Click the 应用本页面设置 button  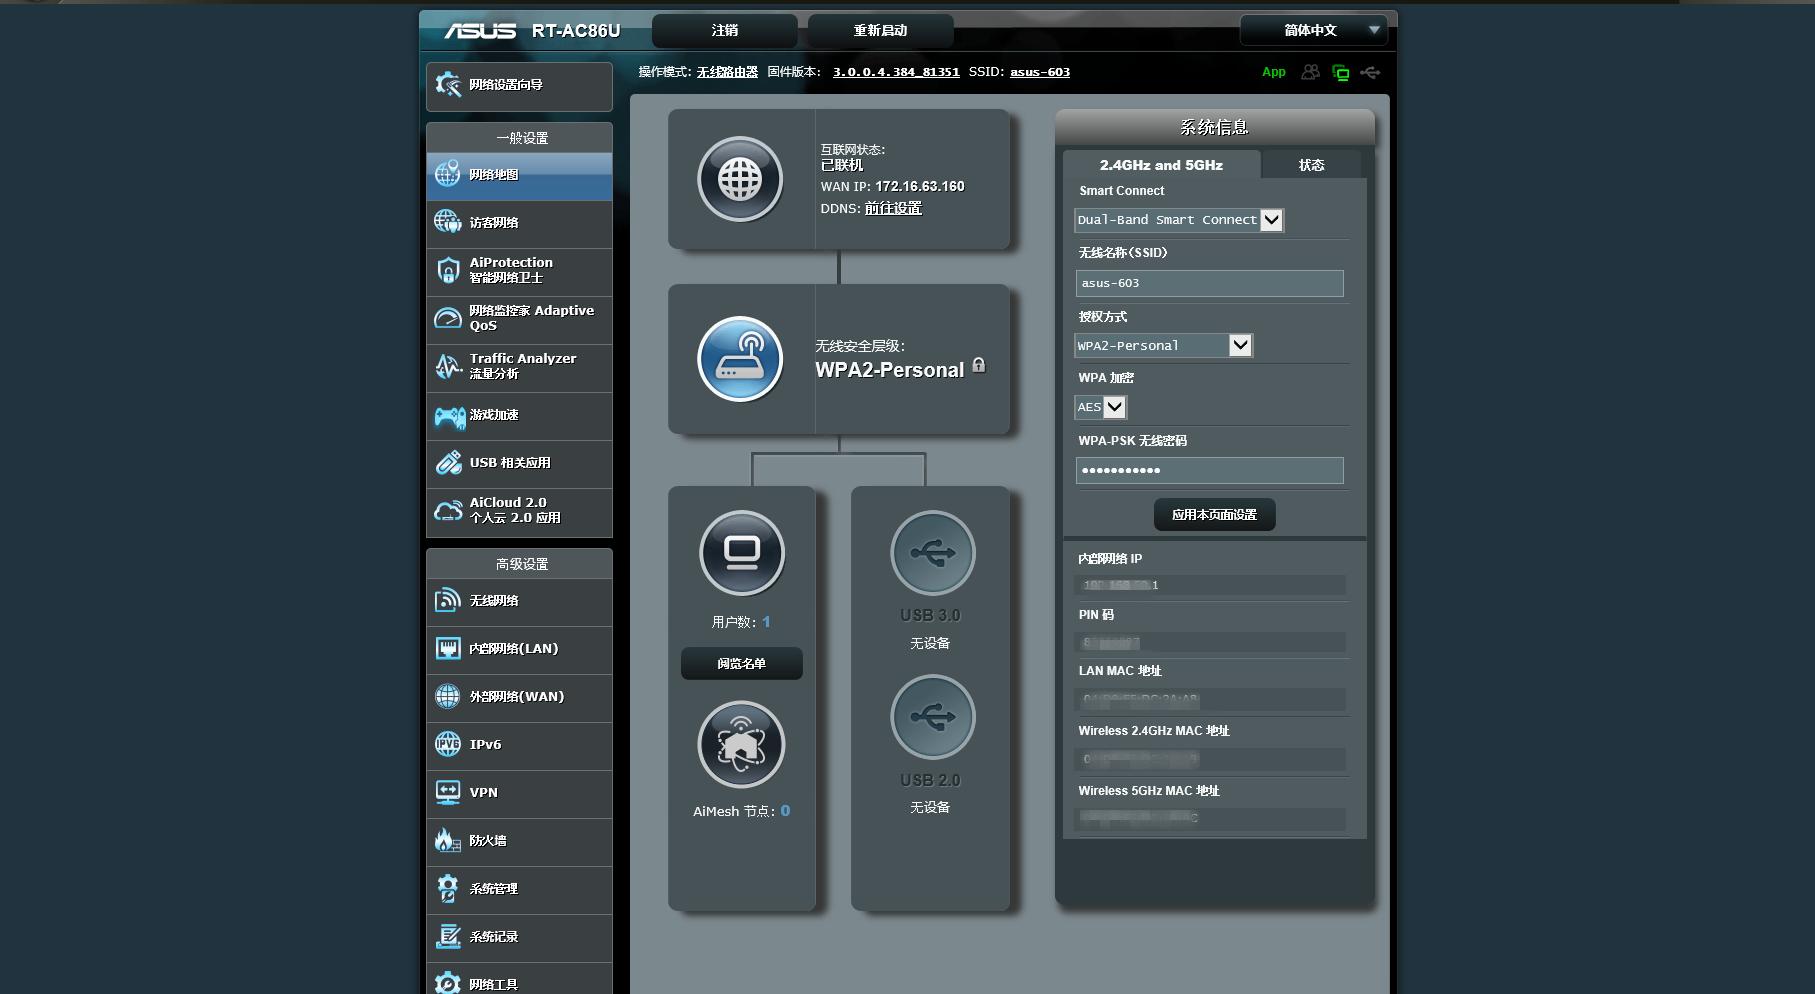pos(1214,515)
